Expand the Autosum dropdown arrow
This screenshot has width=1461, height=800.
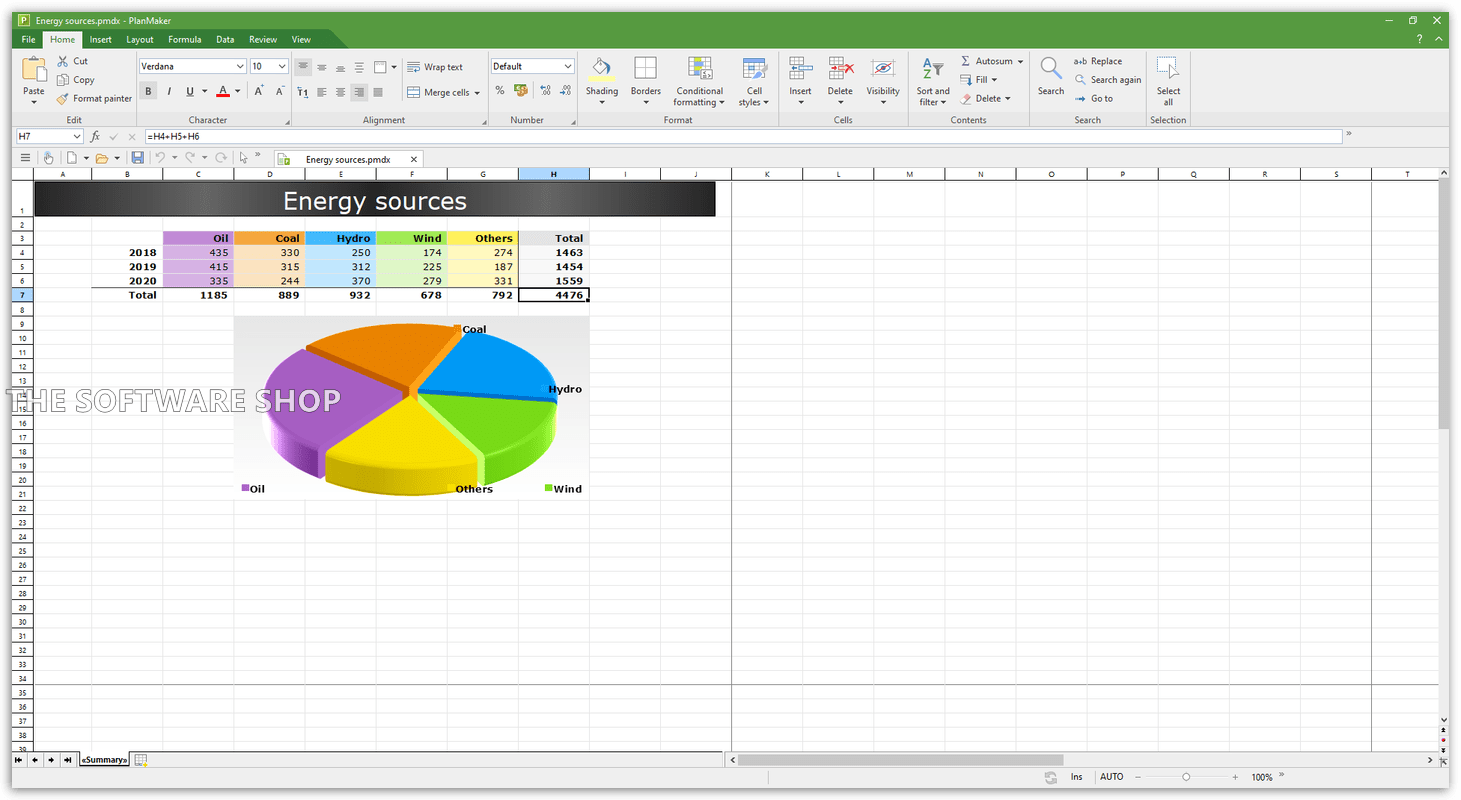pos(1020,61)
